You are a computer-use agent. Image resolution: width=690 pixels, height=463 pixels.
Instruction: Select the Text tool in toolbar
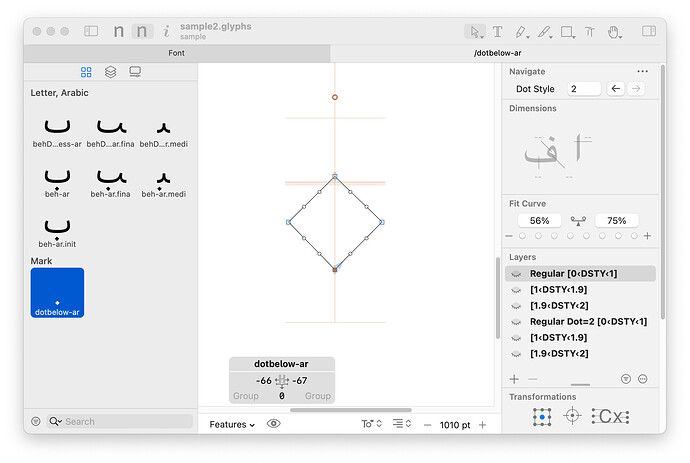(x=498, y=32)
